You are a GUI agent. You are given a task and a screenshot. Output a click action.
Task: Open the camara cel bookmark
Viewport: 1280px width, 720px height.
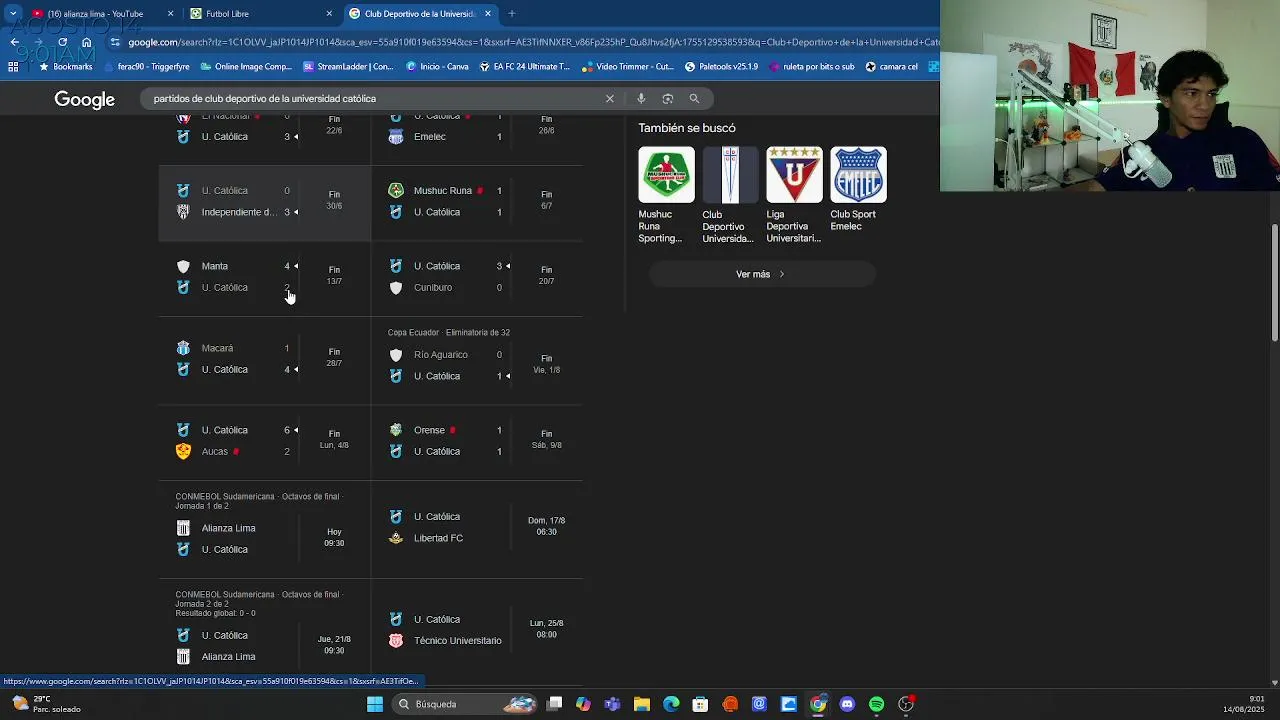(x=892, y=67)
